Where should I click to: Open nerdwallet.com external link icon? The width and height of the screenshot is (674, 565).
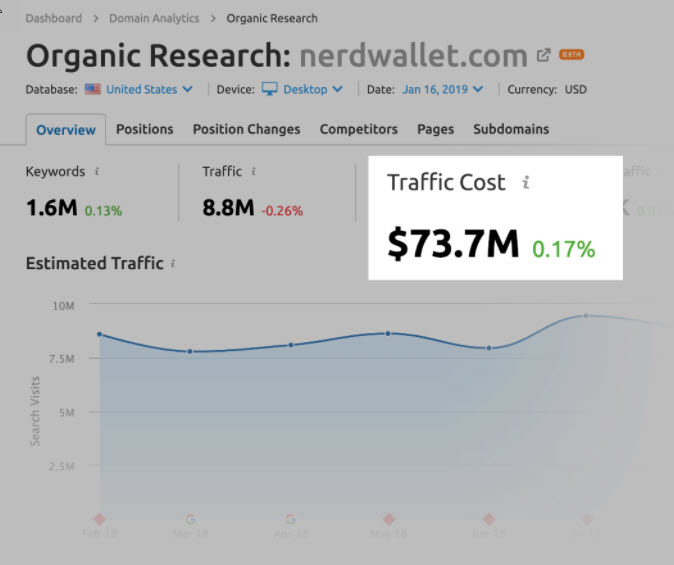pos(543,55)
